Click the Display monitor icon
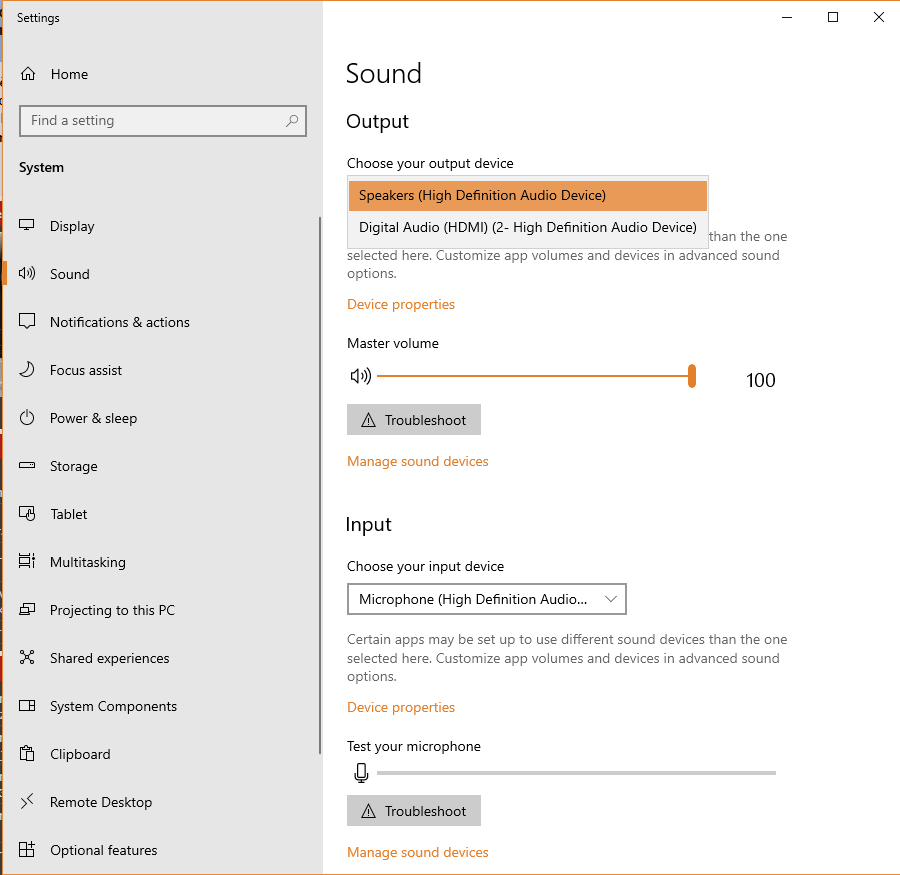Image resolution: width=900 pixels, height=875 pixels. click(x=28, y=226)
